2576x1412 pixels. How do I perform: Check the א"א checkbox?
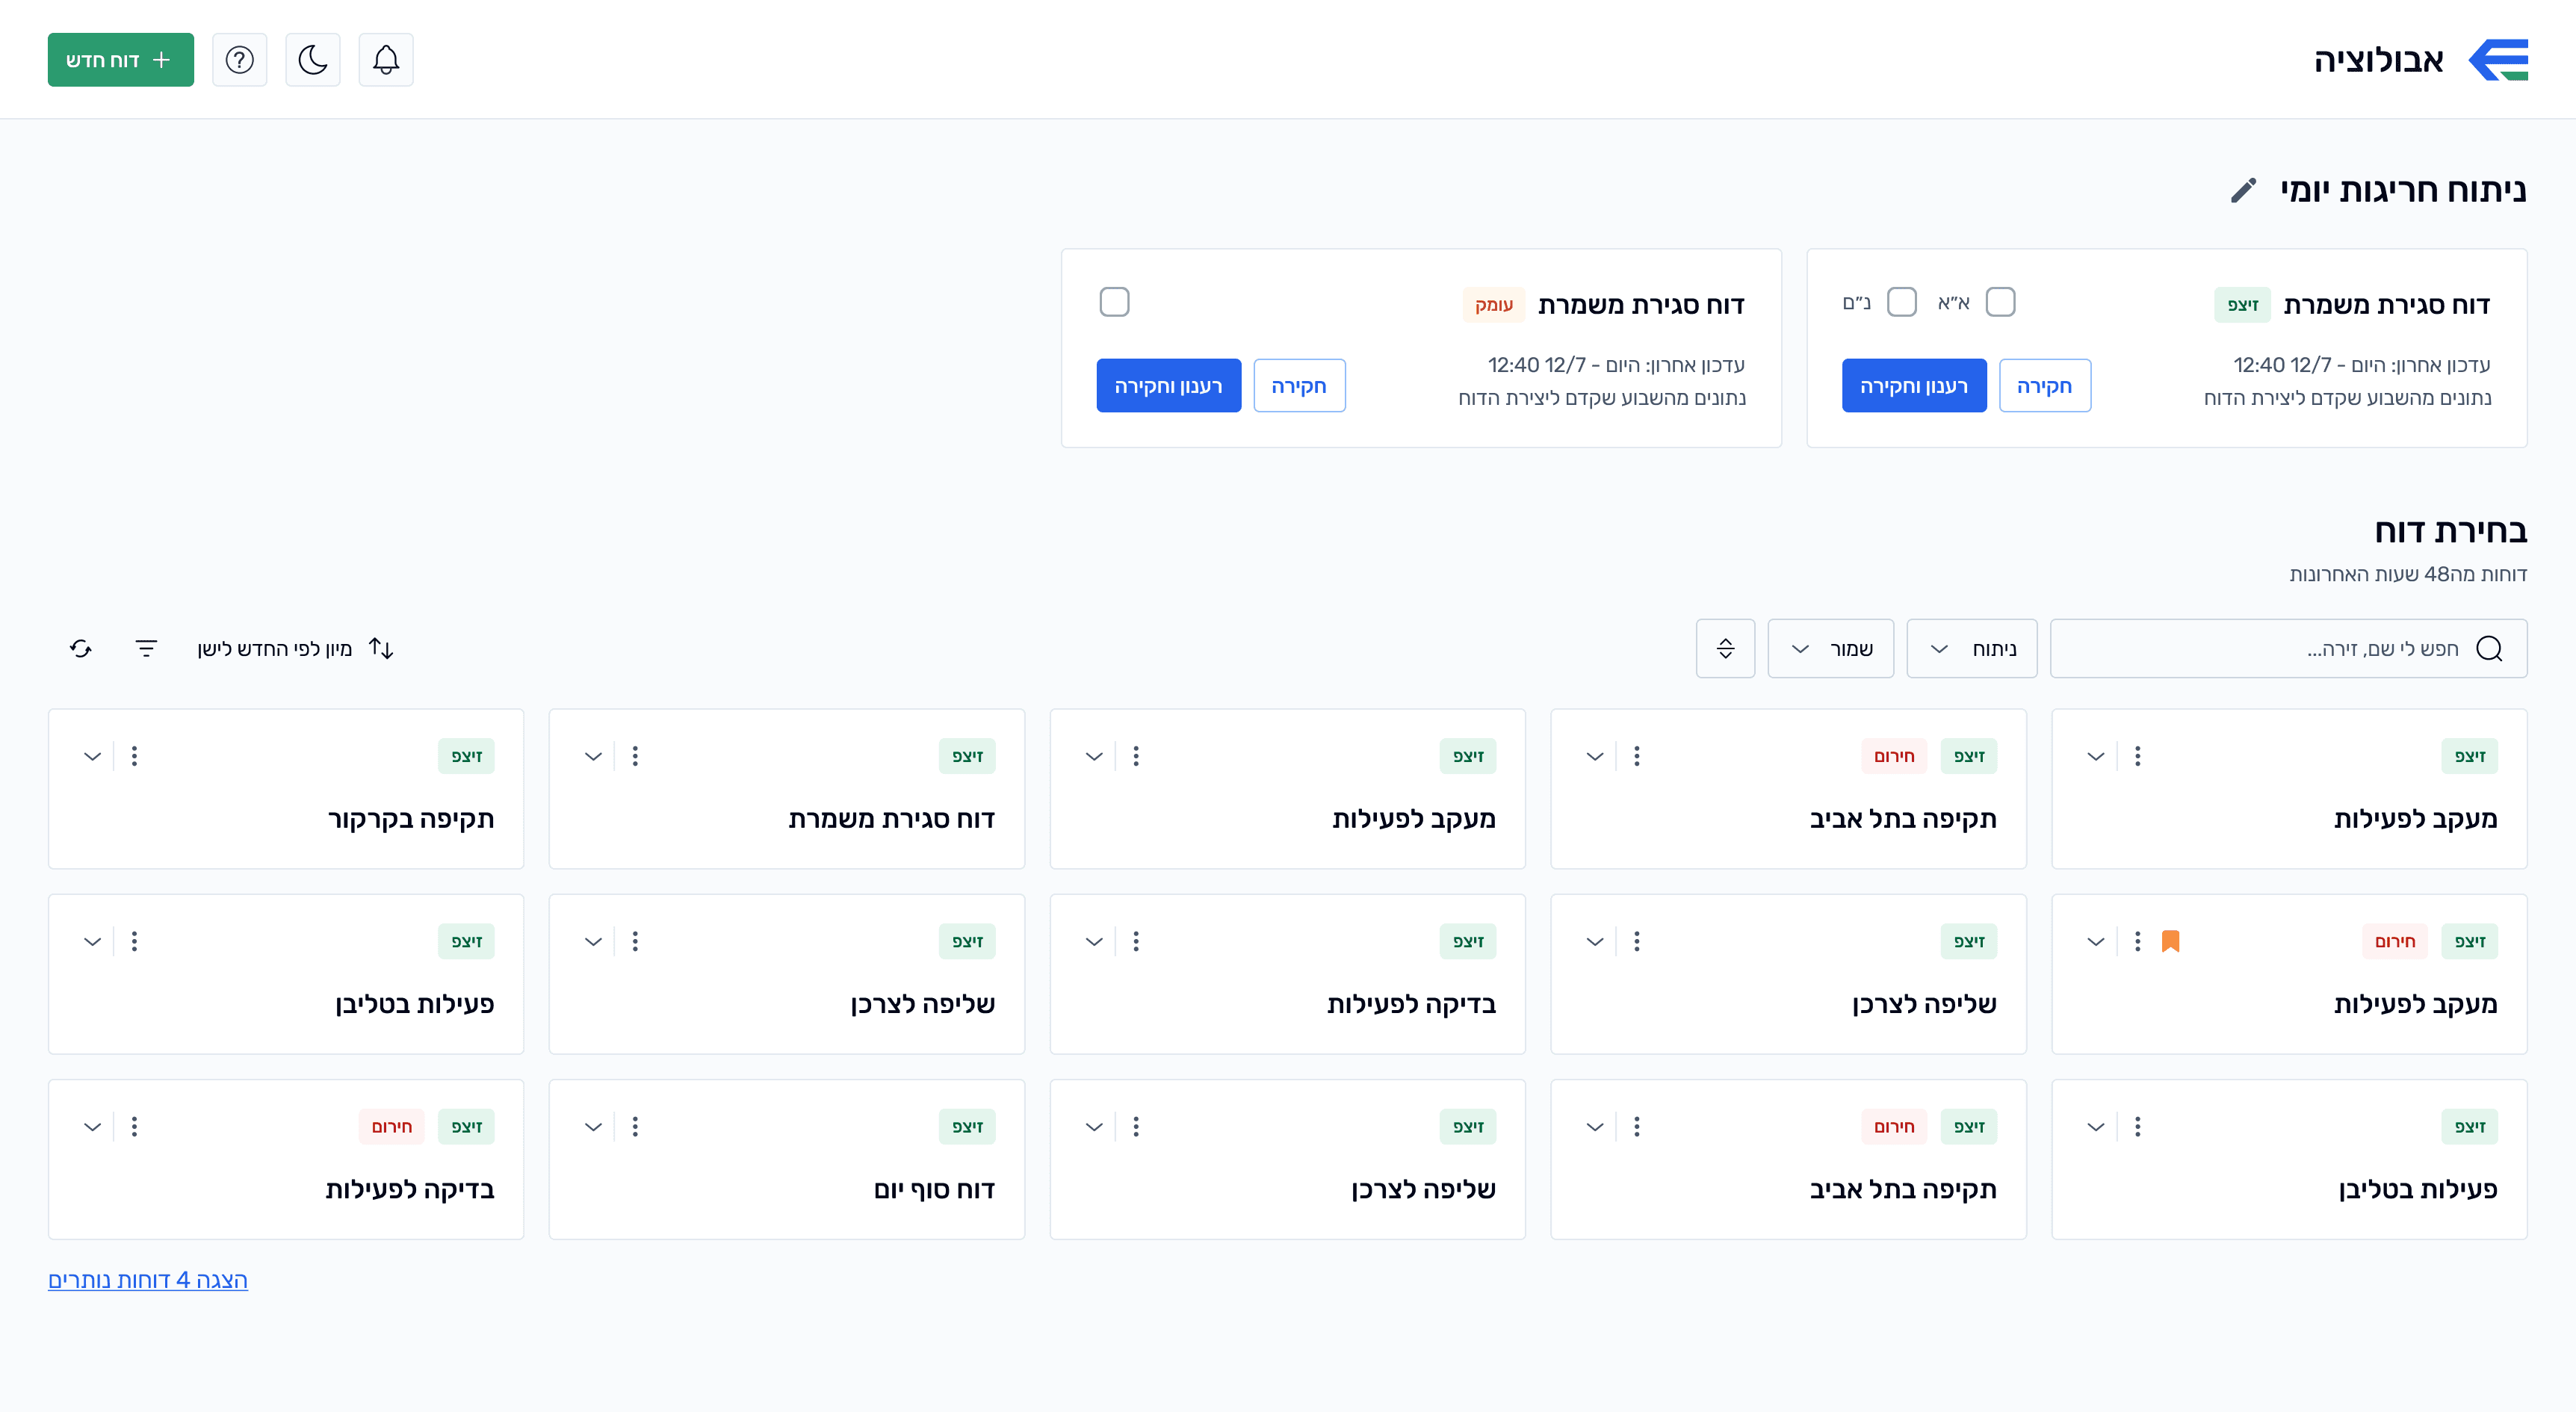click(2000, 302)
